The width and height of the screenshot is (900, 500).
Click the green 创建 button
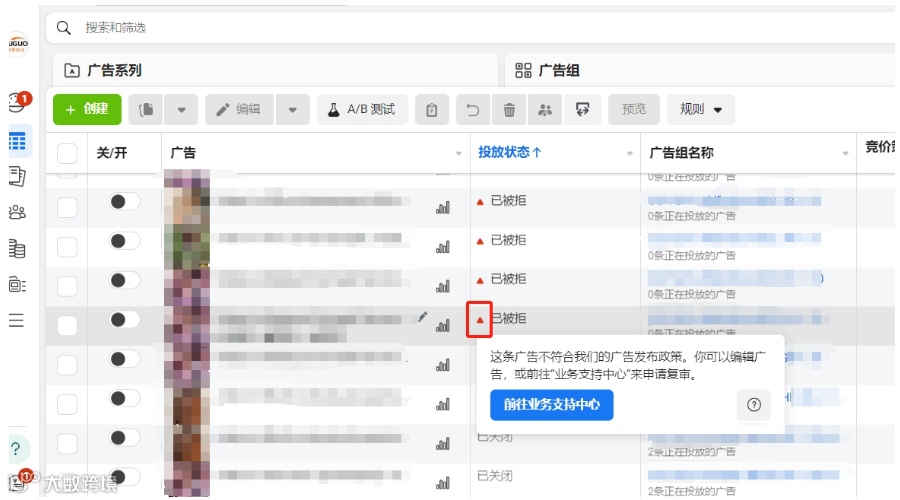(87, 110)
